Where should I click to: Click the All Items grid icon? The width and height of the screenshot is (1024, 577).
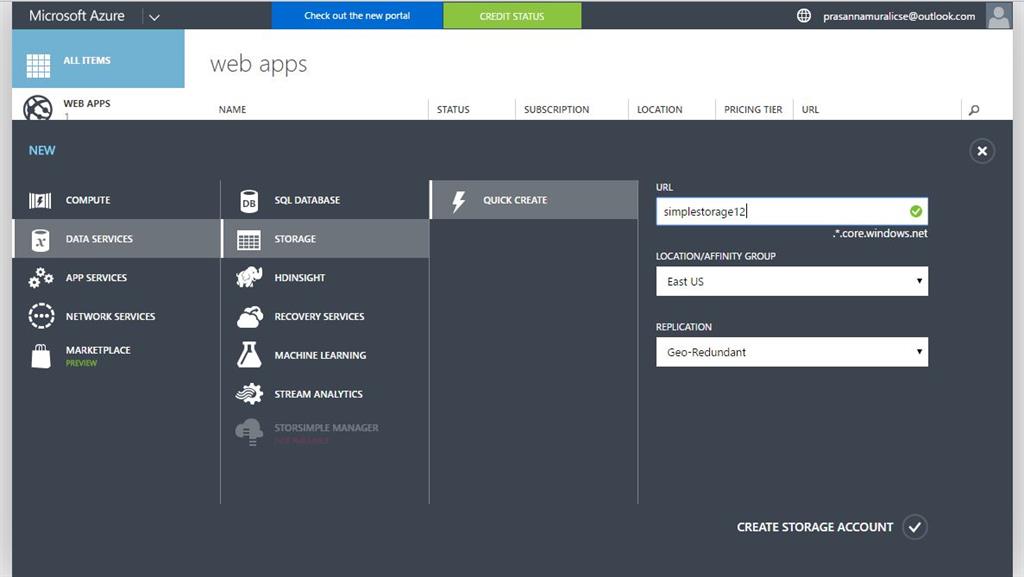click(x=38, y=65)
